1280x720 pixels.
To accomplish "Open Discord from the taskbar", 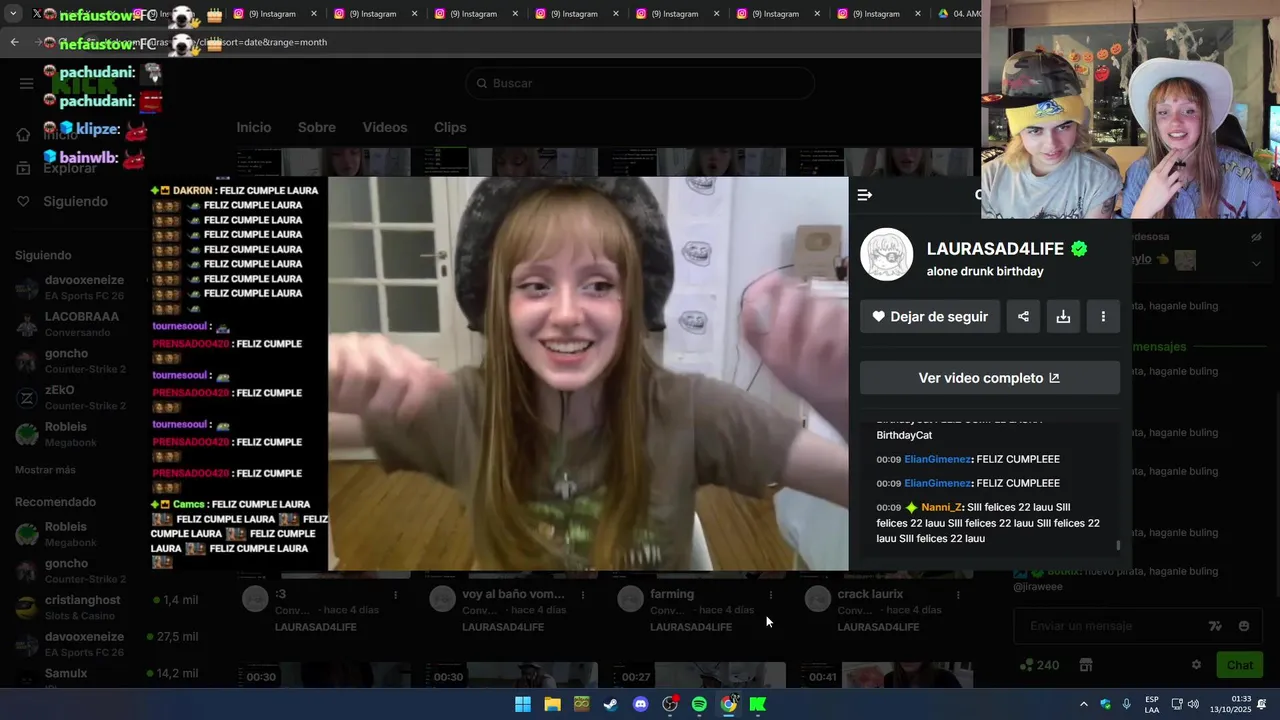I will point(641,704).
